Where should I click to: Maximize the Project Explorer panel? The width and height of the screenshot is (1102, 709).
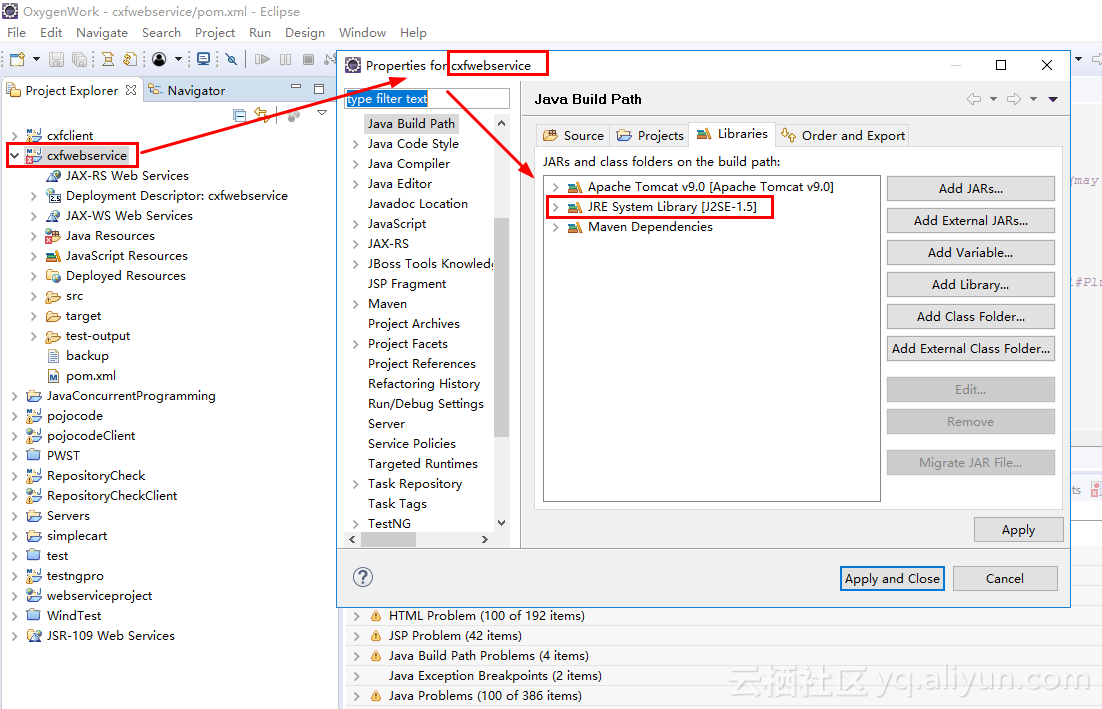(x=319, y=89)
